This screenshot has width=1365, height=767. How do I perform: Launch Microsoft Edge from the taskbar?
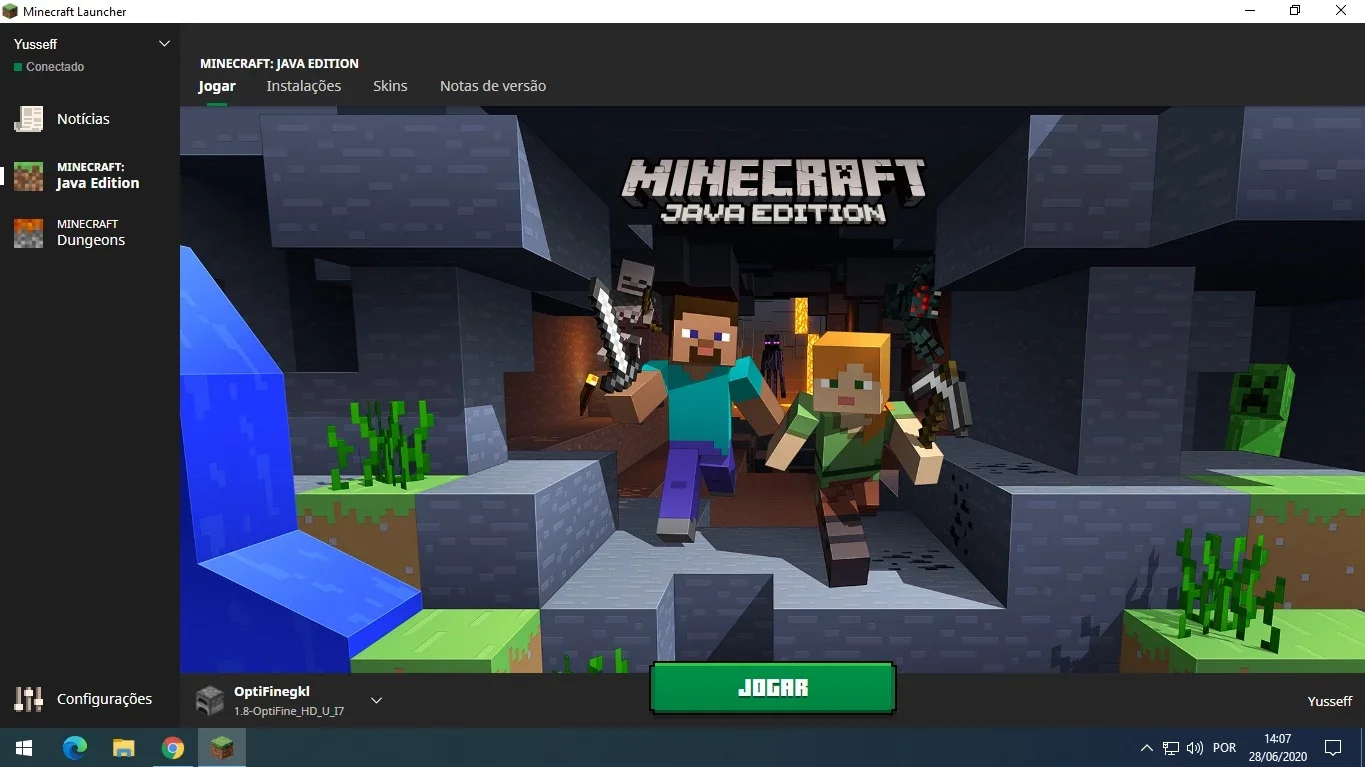(x=75, y=748)
